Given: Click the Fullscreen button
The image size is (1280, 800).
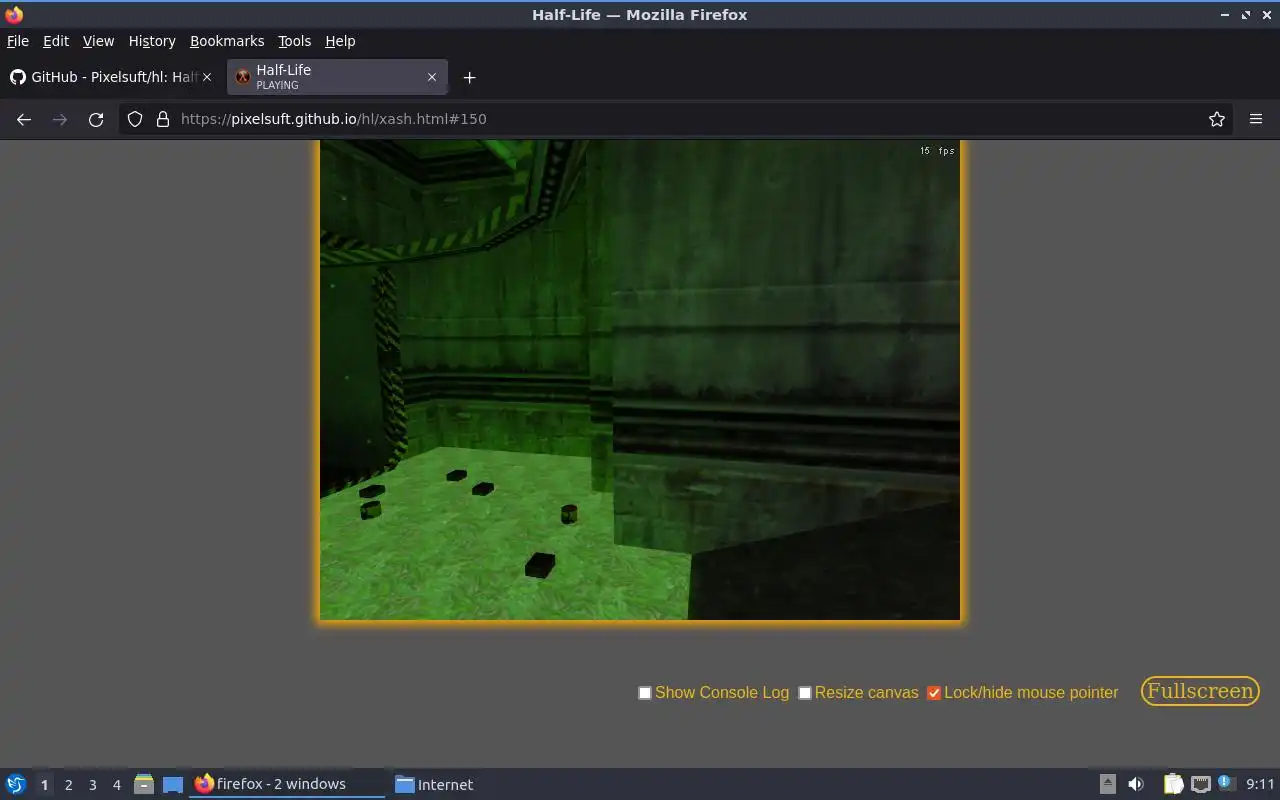Looking at the screenshot, I should tap(1200, 691).
